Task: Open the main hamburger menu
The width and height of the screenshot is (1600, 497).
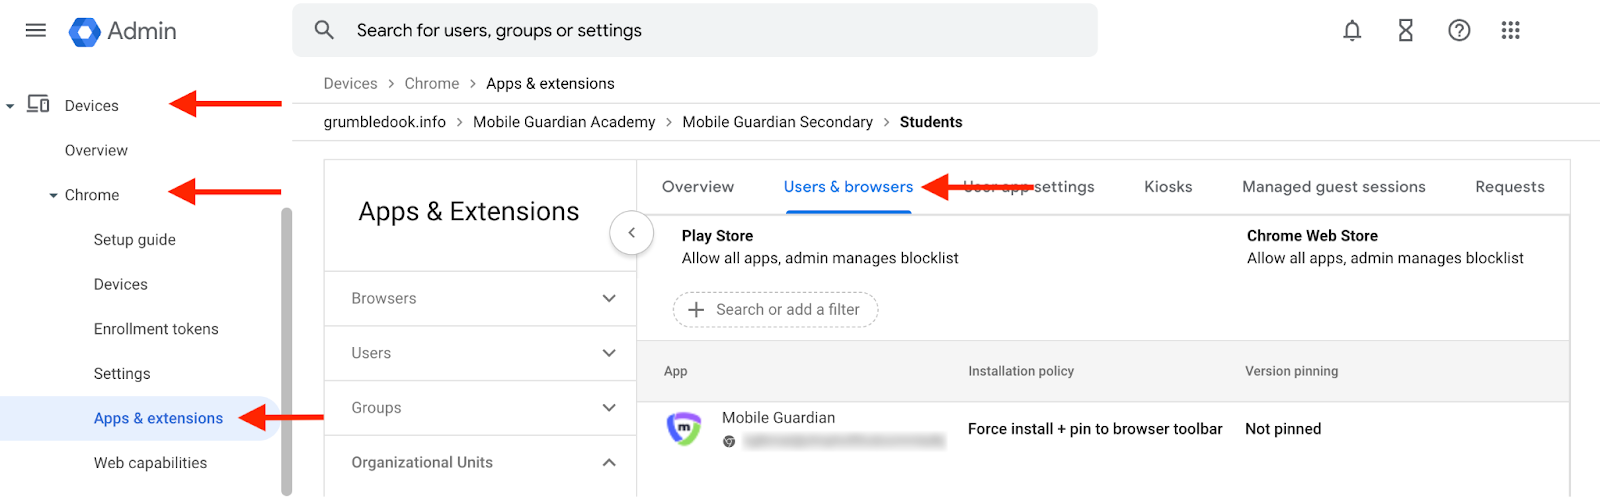Action: pyautogui.click(x=36, y=30)
